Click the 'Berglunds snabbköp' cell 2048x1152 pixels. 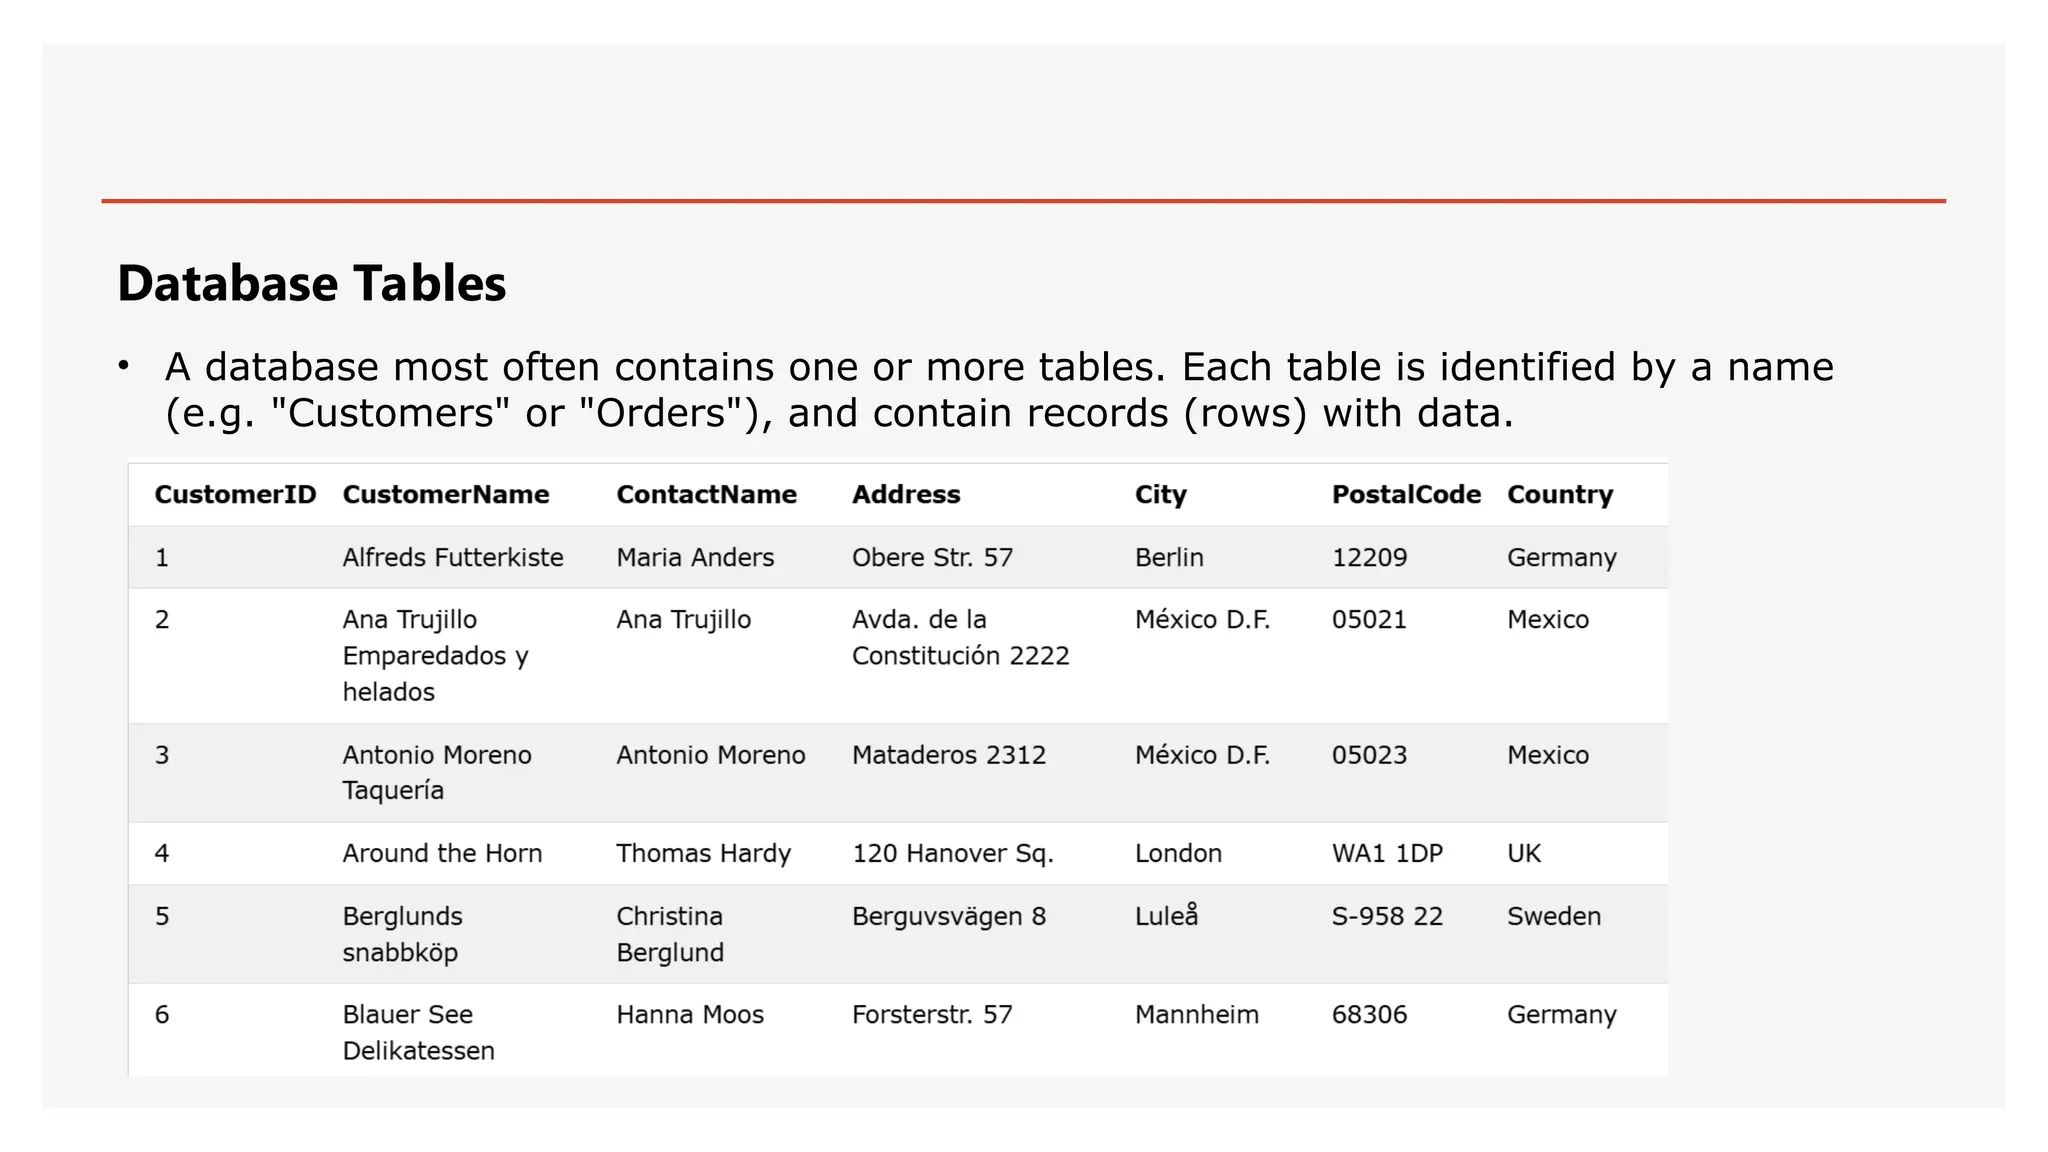pos(402,934)
